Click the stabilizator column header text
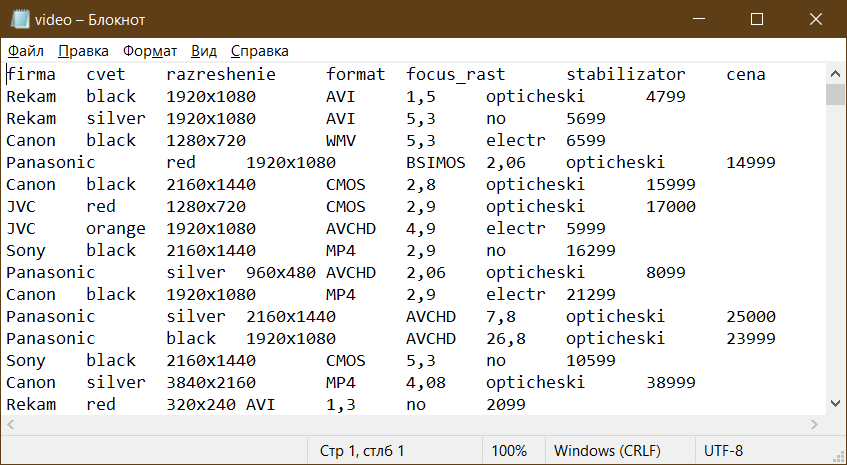The height and width of the screenshot is (465, 847). [626, 74]
